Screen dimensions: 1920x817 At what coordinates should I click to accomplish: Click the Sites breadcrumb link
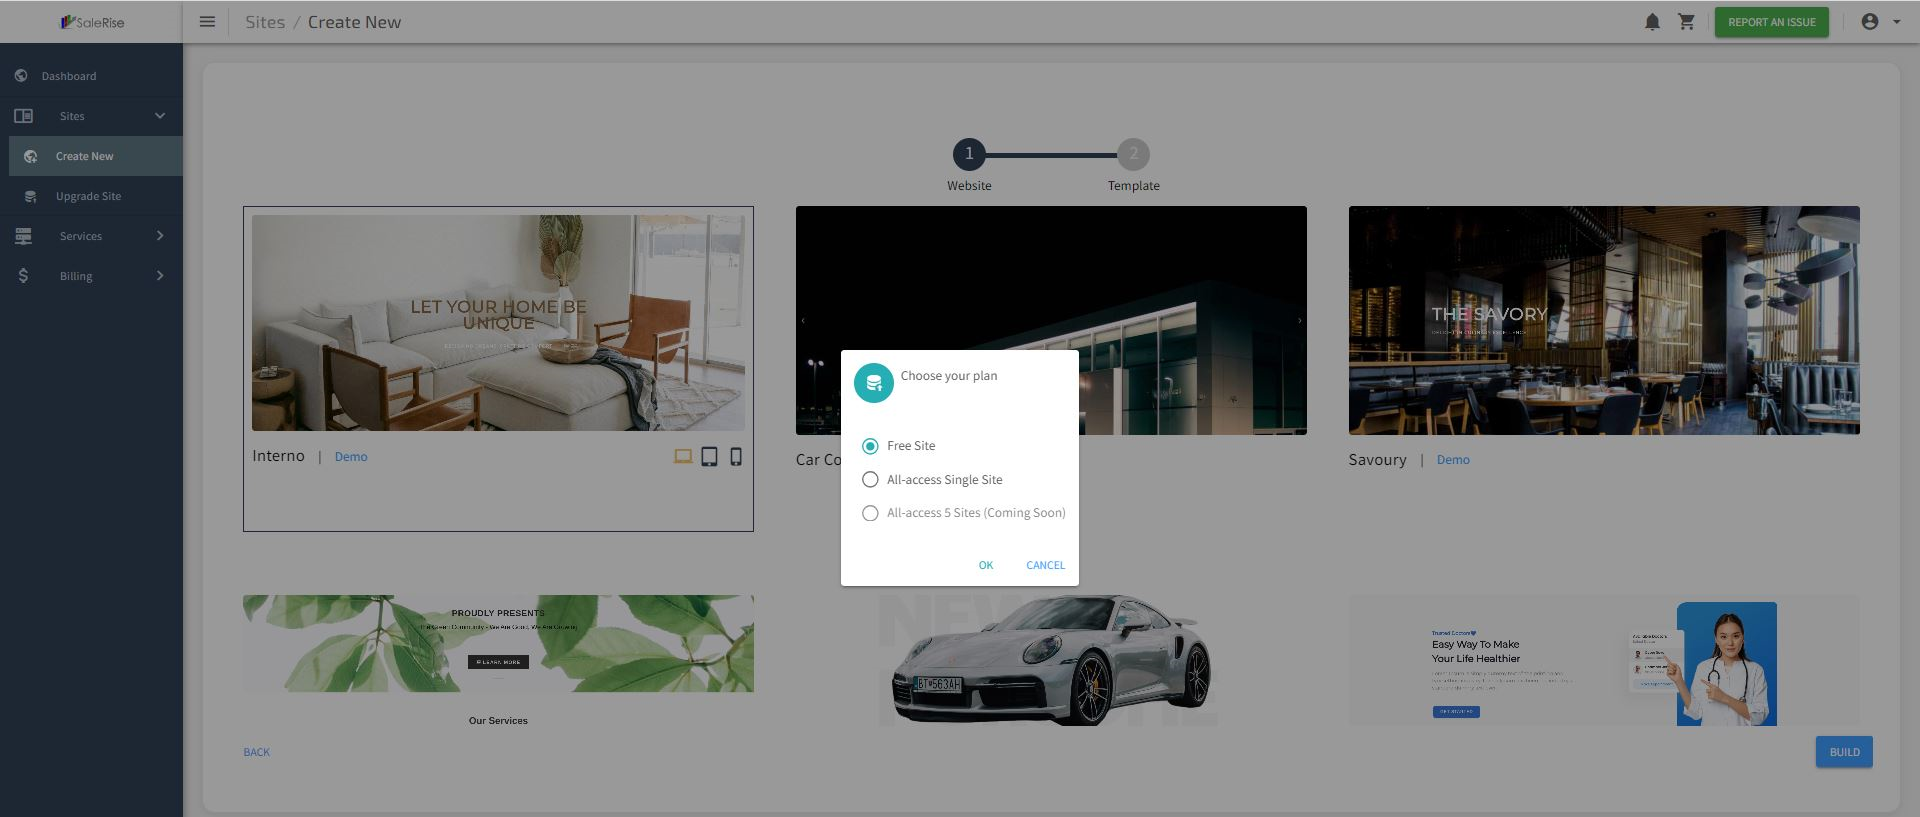[265, 22]
